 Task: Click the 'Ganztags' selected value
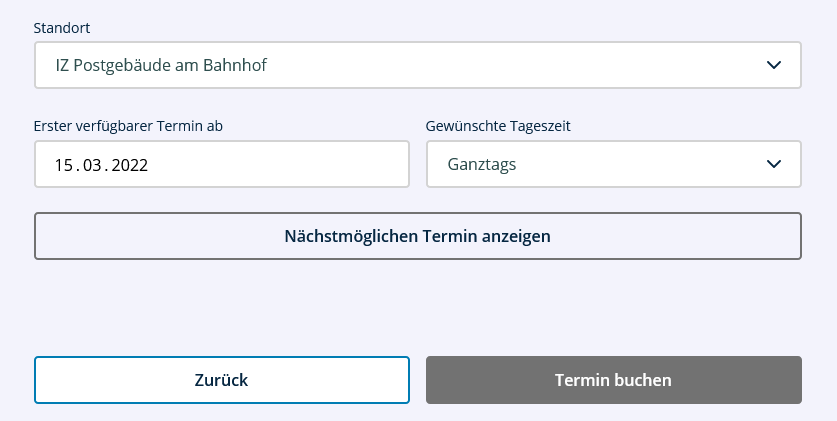pos(482,164)
